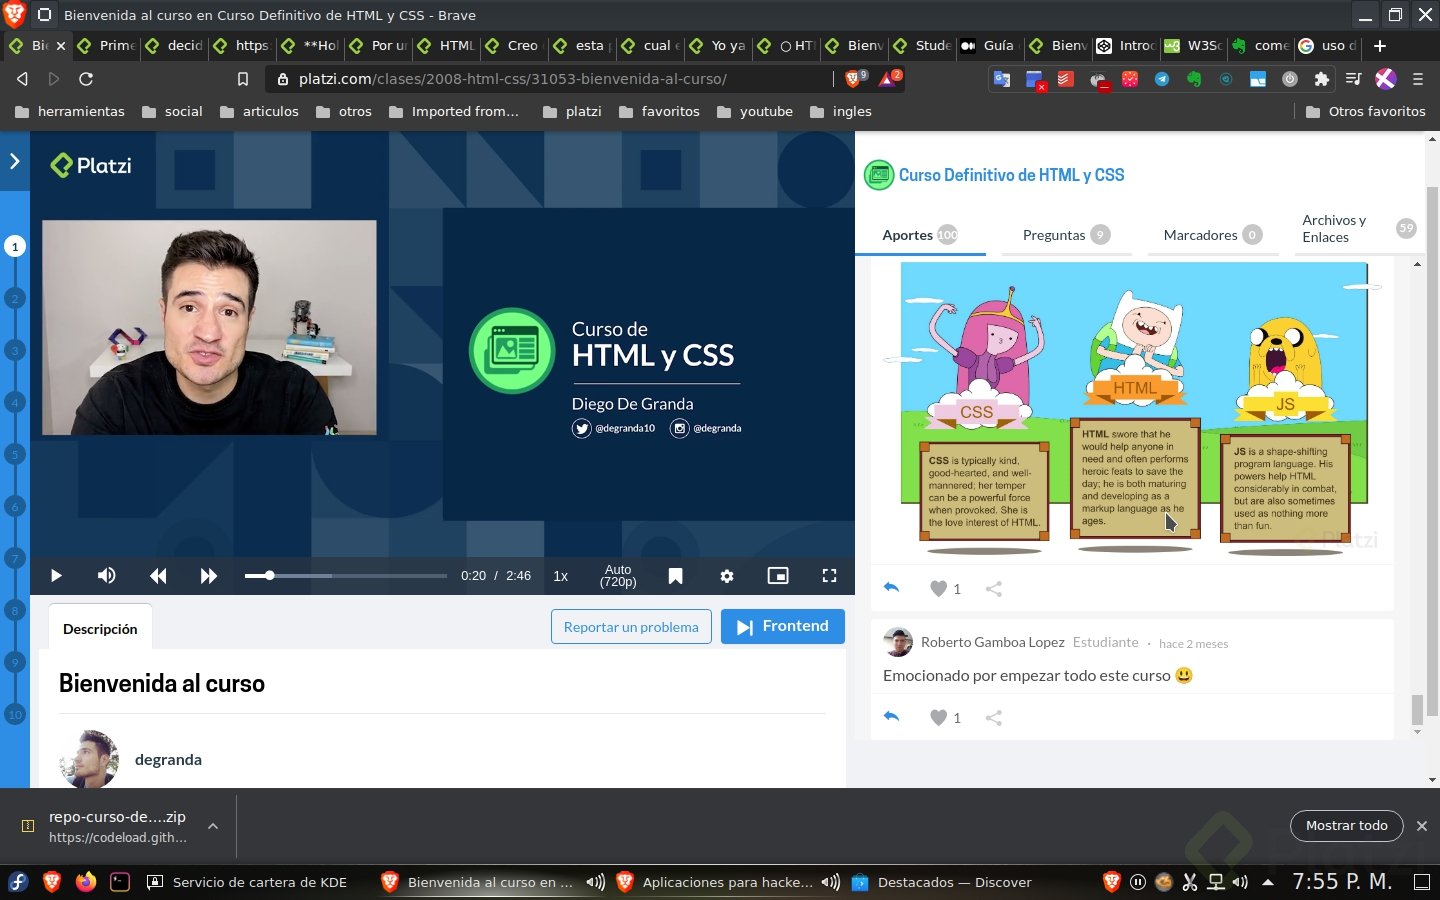
Task: Open Google Translate extension
Action: click(x=1001, y=79)
